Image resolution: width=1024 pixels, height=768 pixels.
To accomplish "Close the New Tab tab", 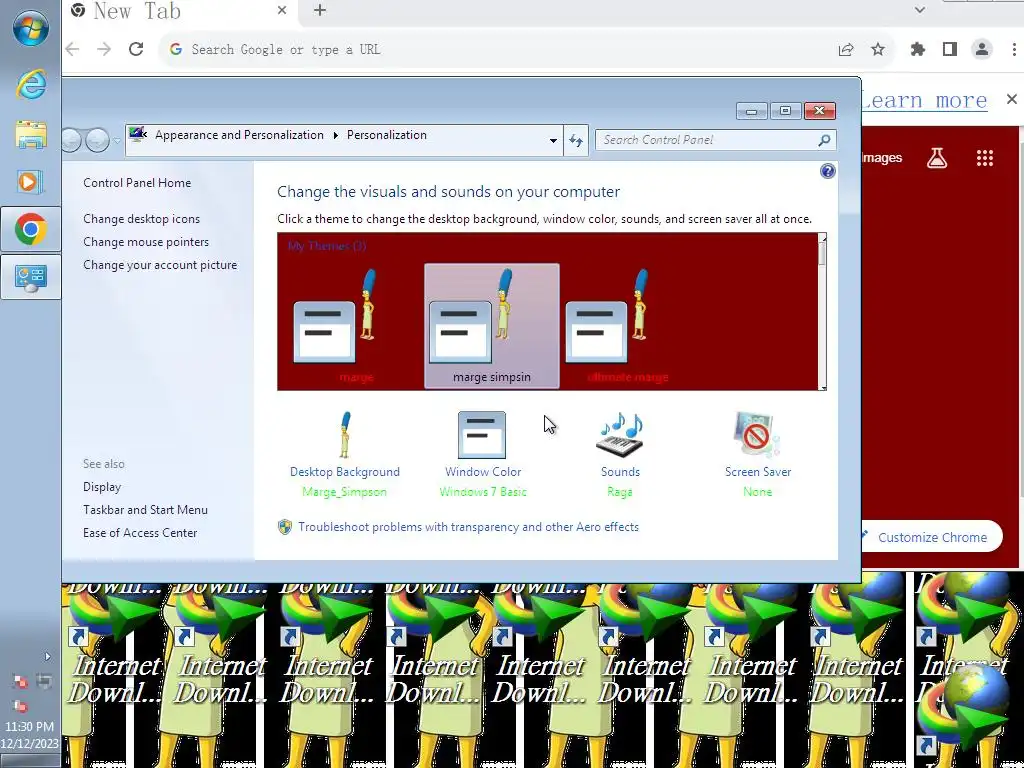I will click(x=281, y=10).
